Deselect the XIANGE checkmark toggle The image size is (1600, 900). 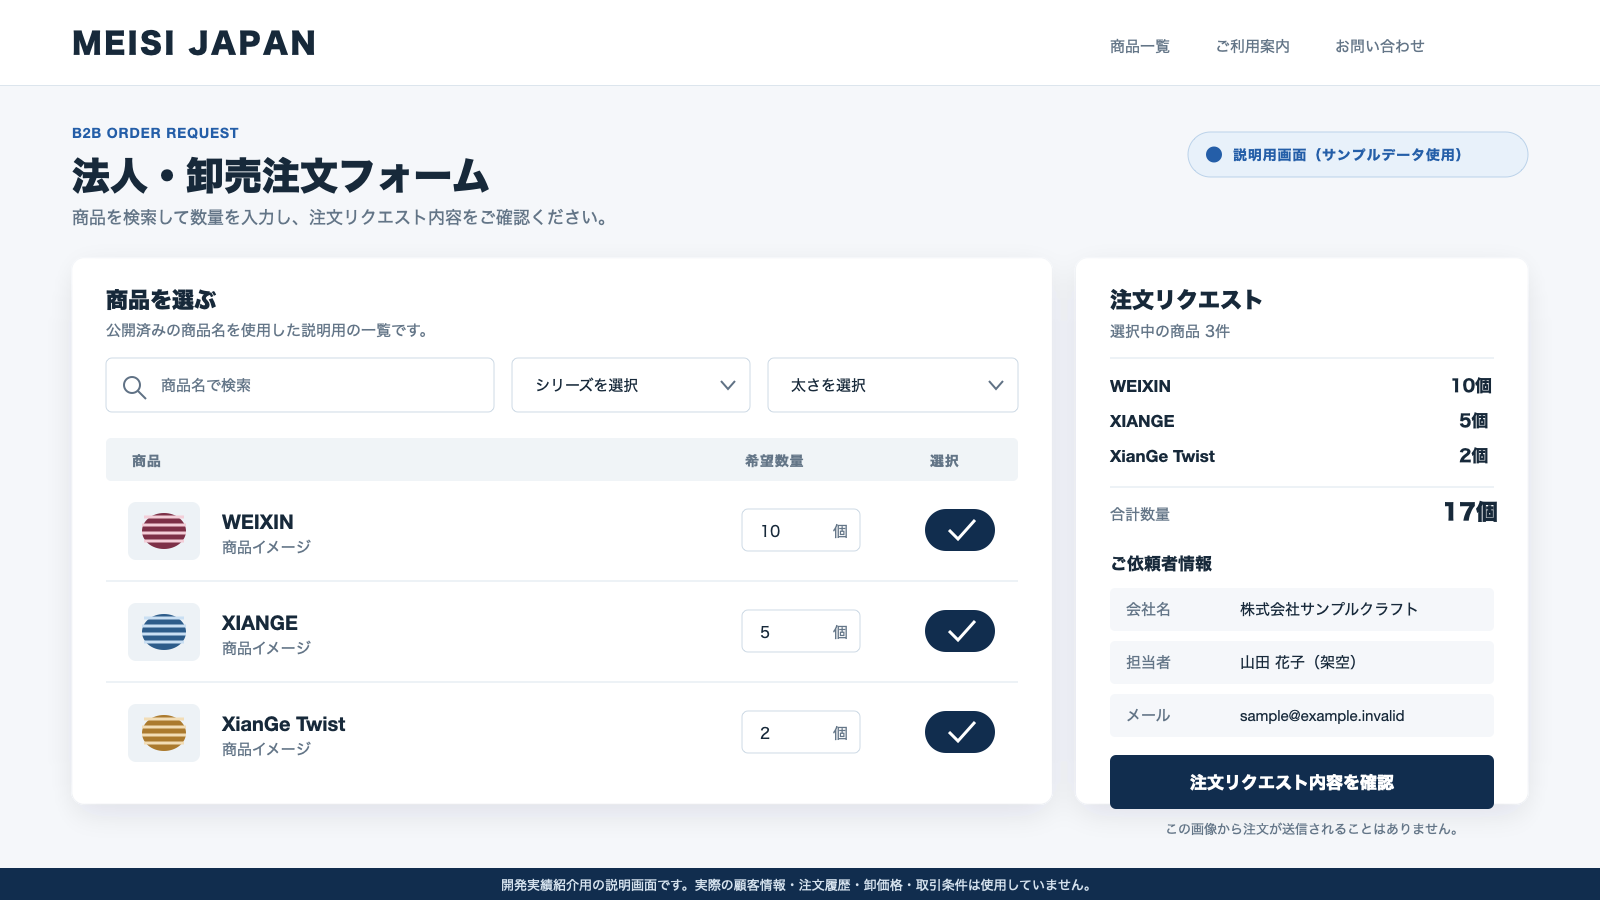tap(960, 631)
